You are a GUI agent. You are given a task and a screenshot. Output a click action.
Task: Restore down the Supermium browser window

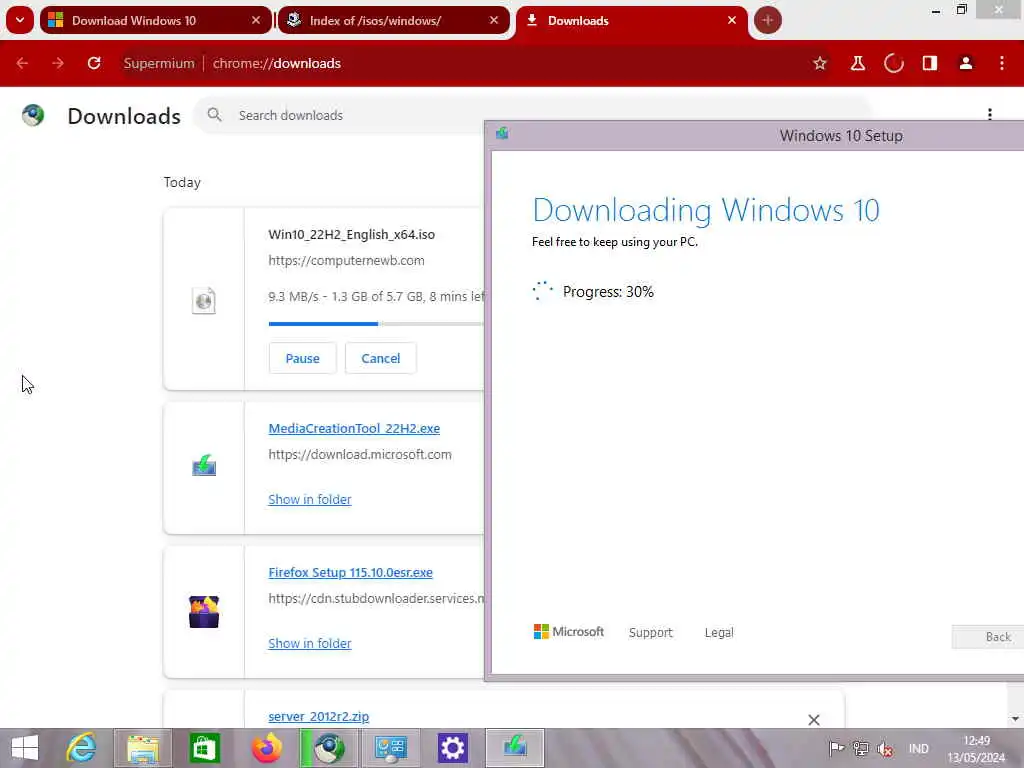pyautogui.click(x=961, y=10)
